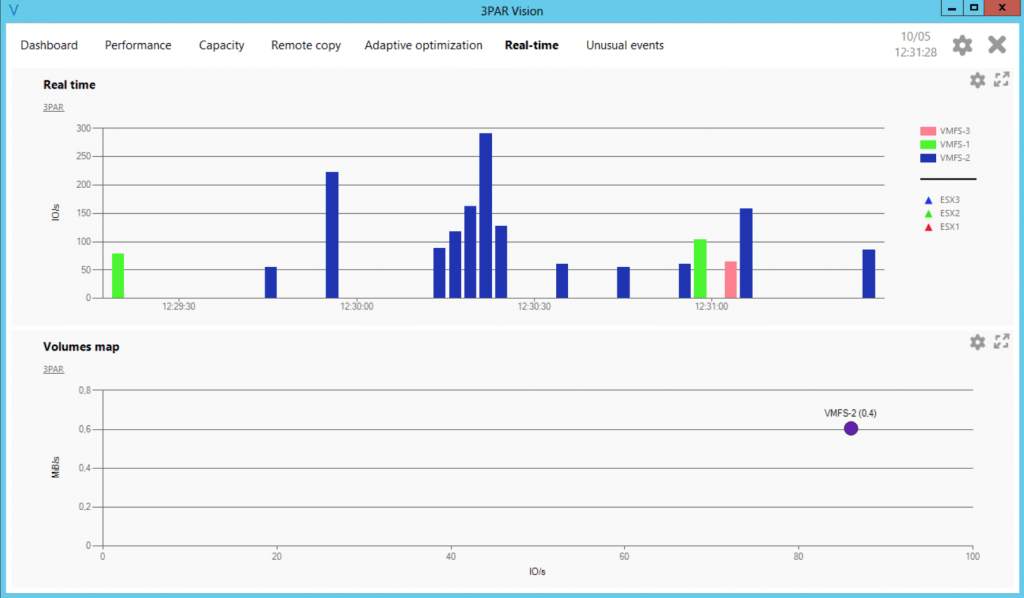Expand Real time chart to fullscreen
Screen dimensions: 1024x598
click(1002, 80)
